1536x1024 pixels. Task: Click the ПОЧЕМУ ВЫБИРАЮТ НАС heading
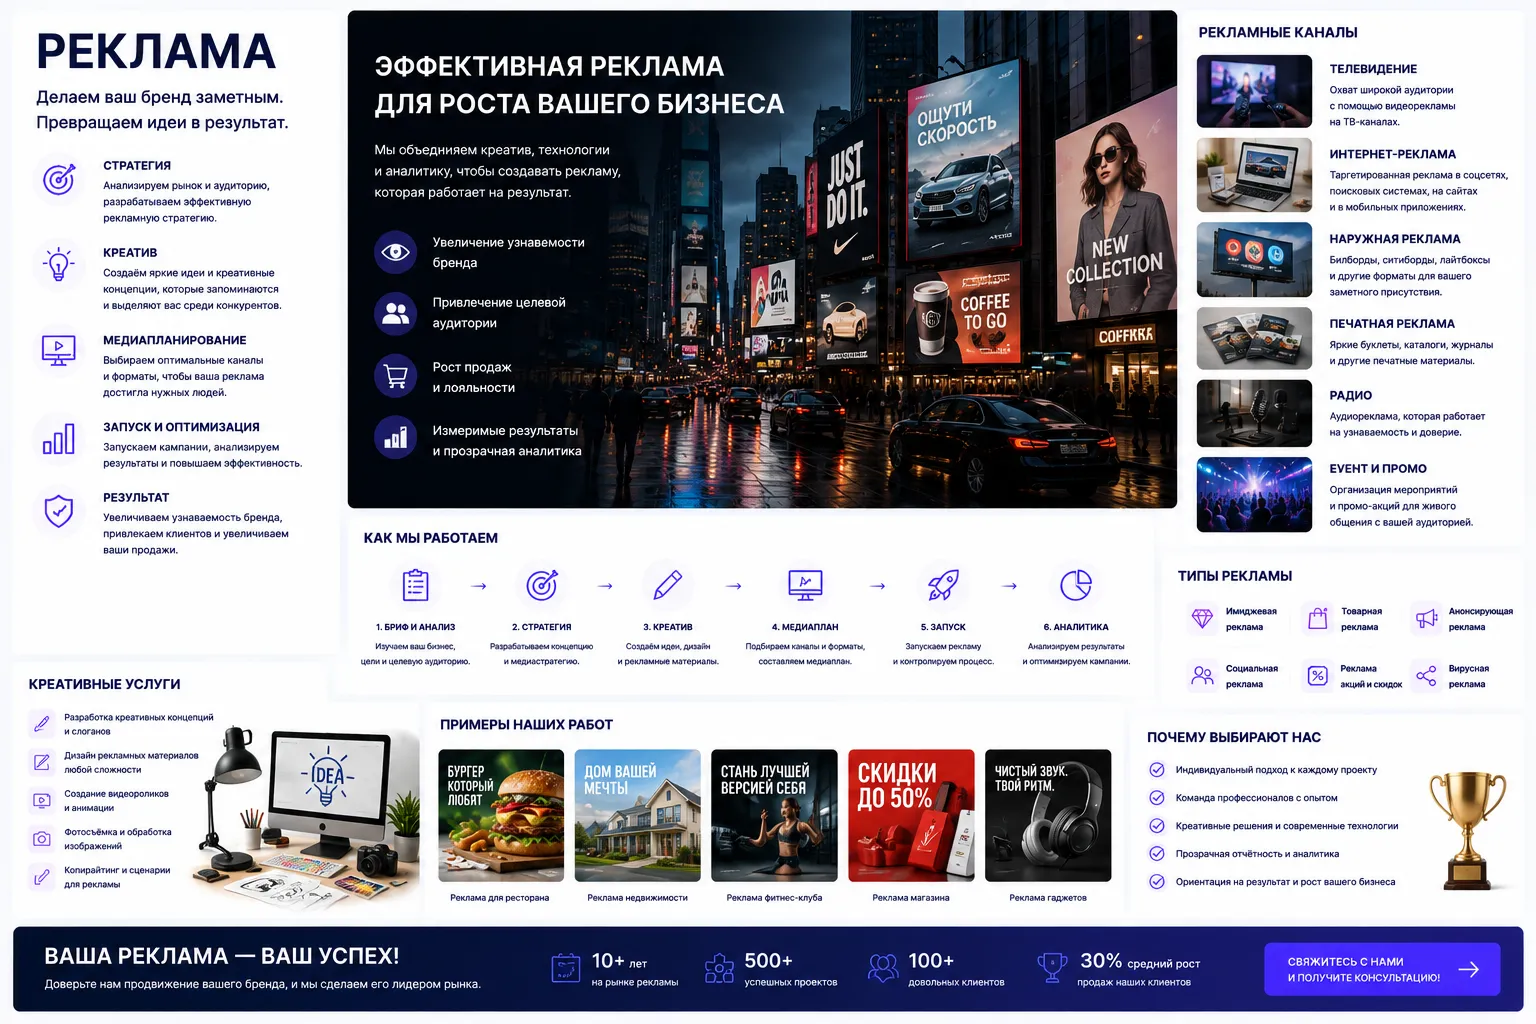click(x=1234, y=737)
